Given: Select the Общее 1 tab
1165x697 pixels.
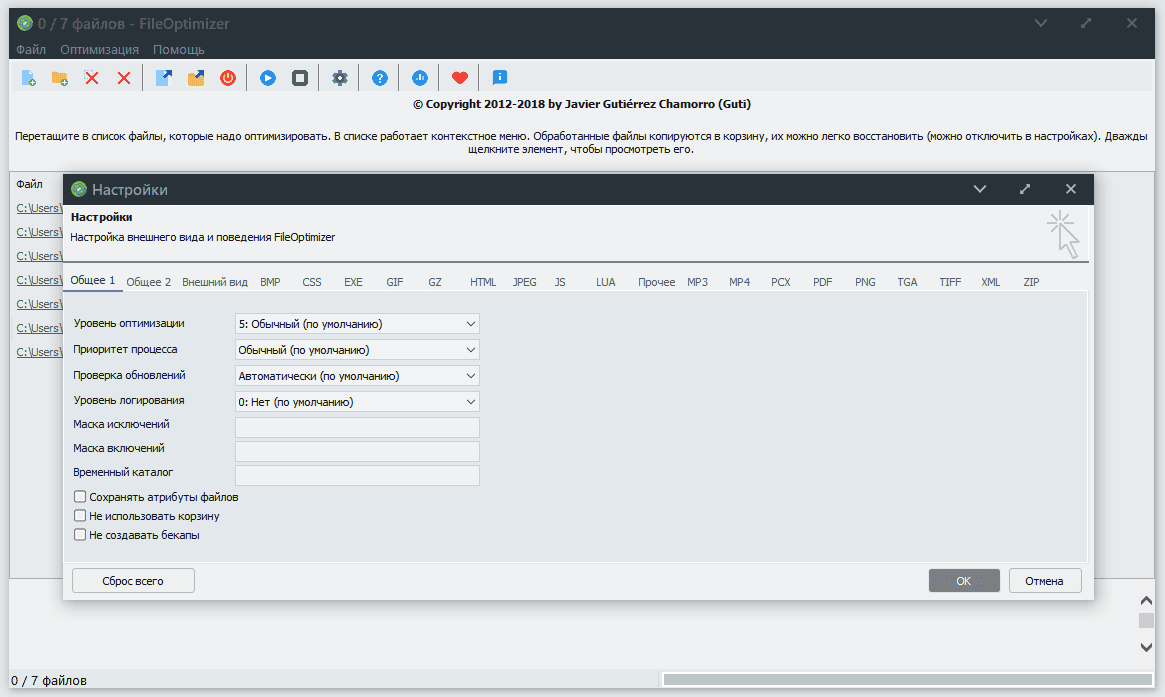Looking at the screenshot, I should tap(93, 280).
